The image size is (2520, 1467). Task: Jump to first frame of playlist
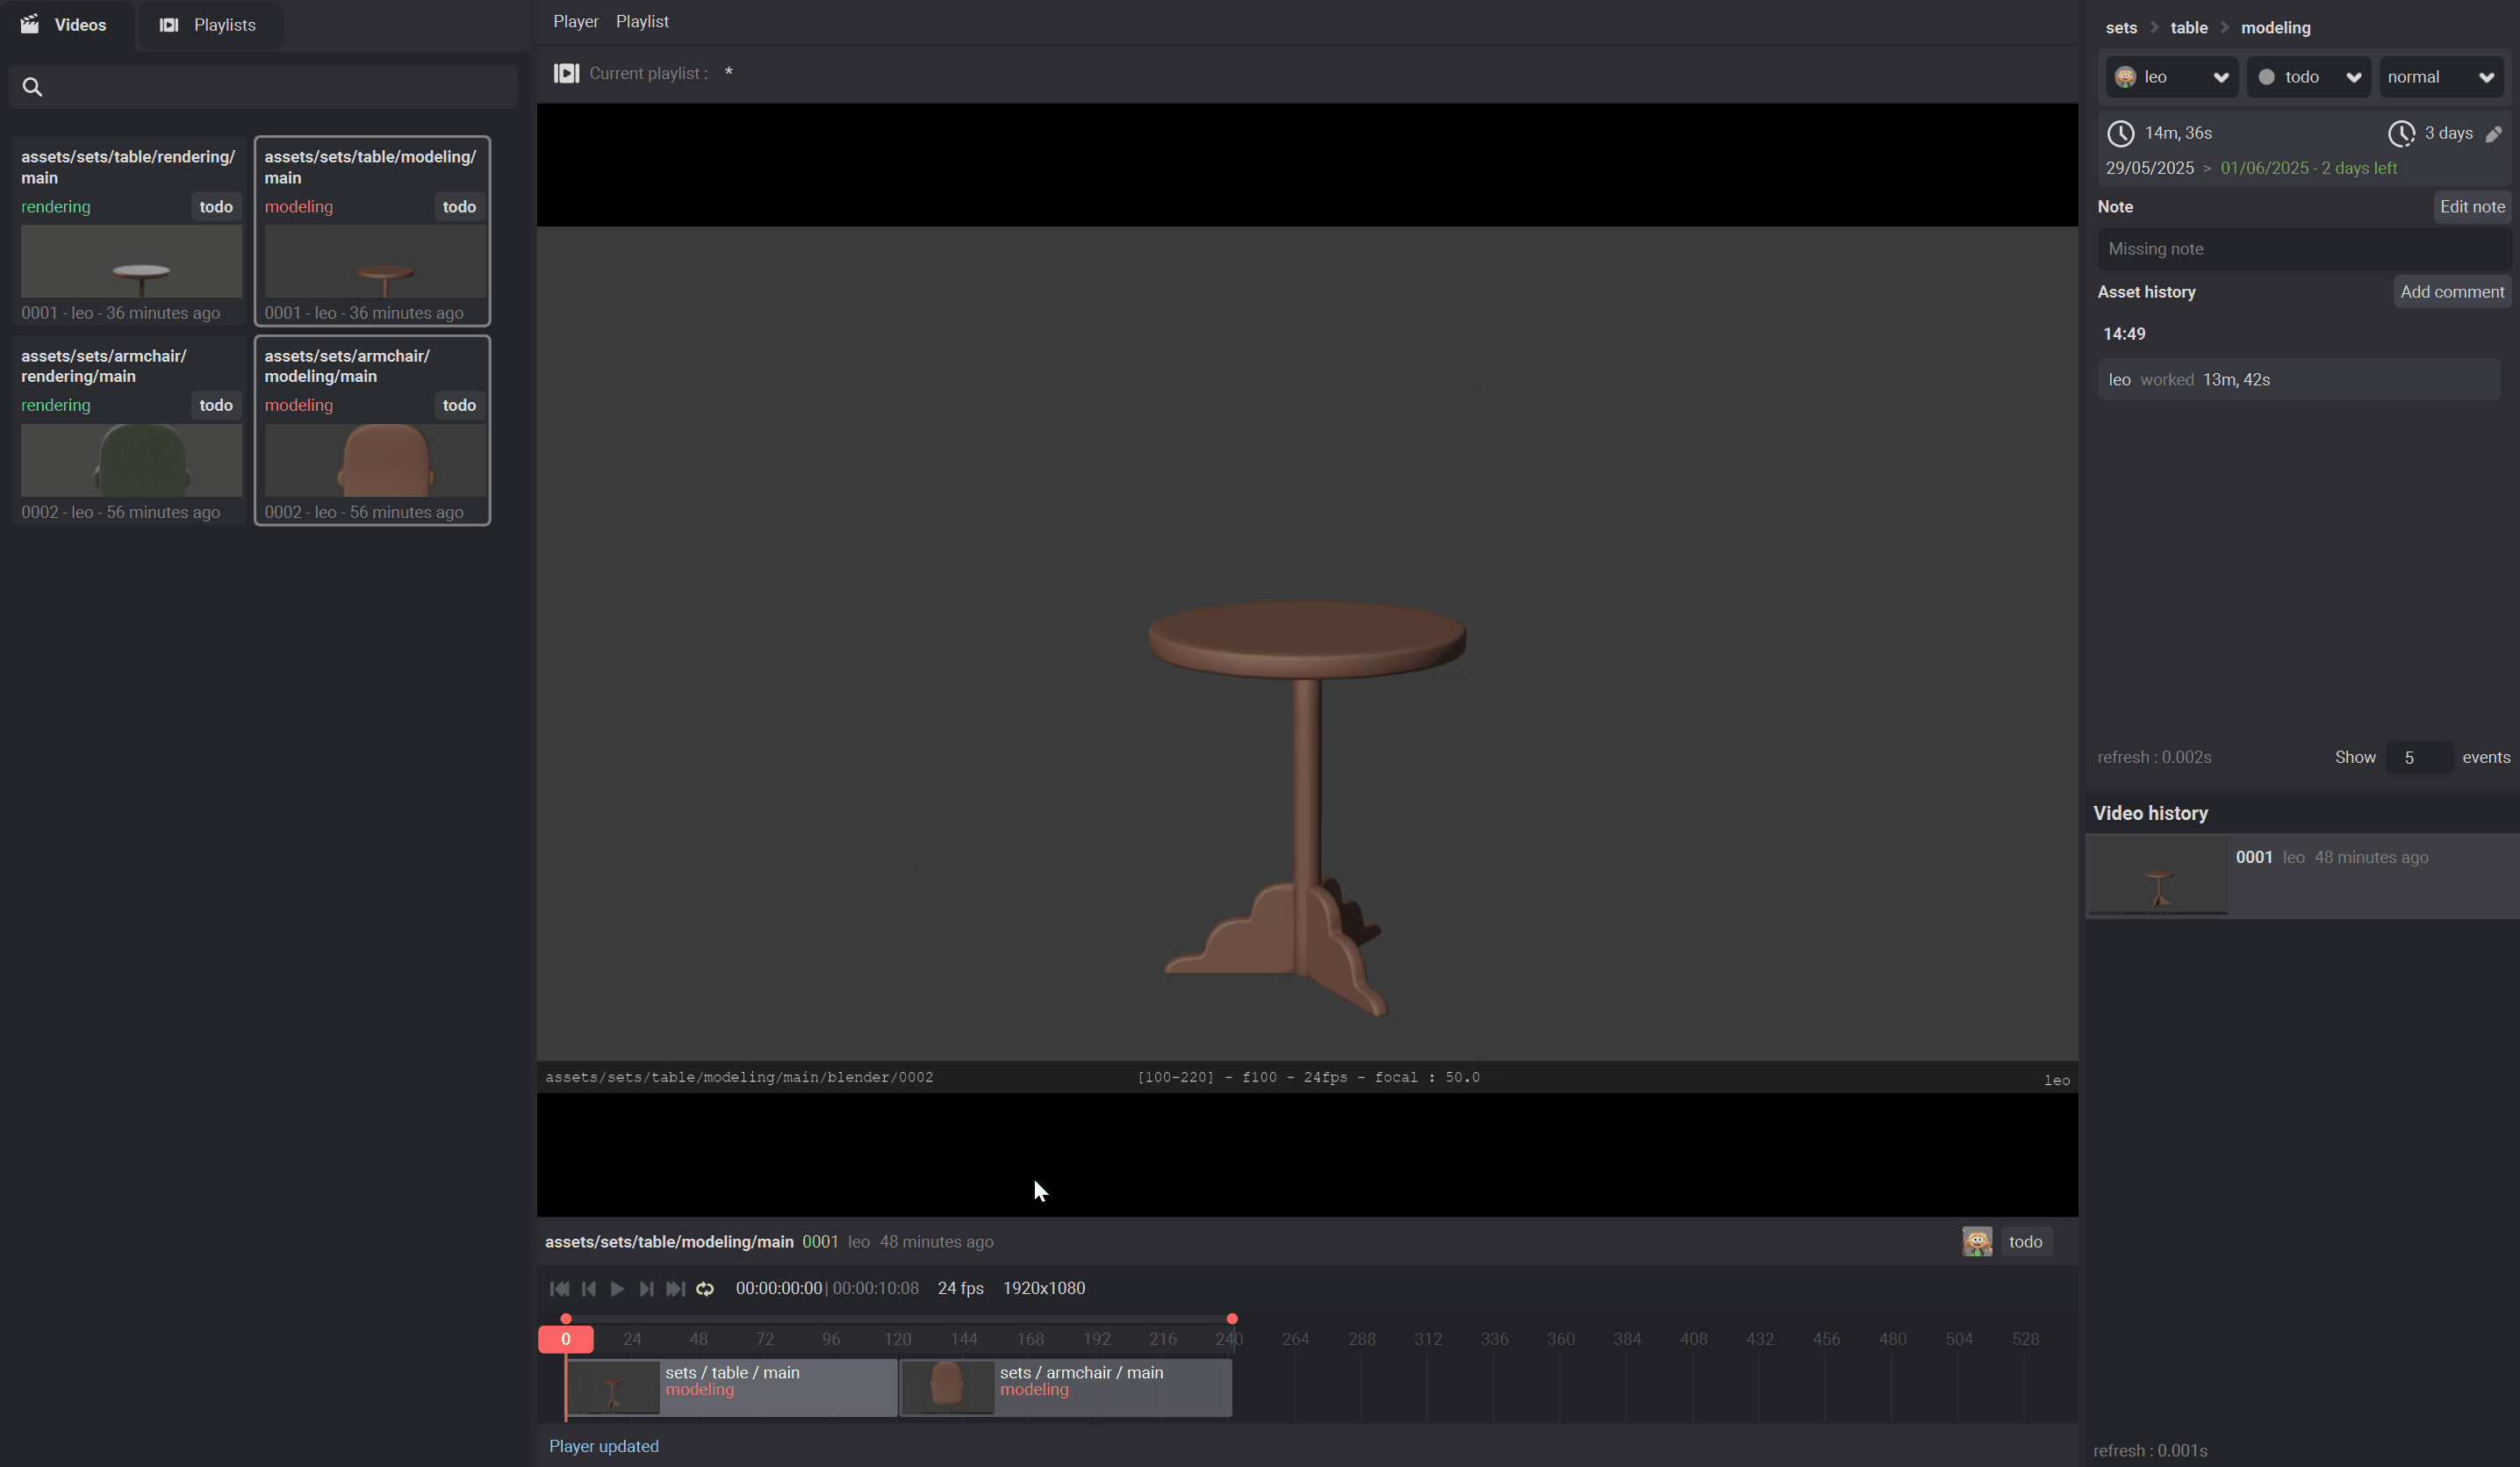560,1289
